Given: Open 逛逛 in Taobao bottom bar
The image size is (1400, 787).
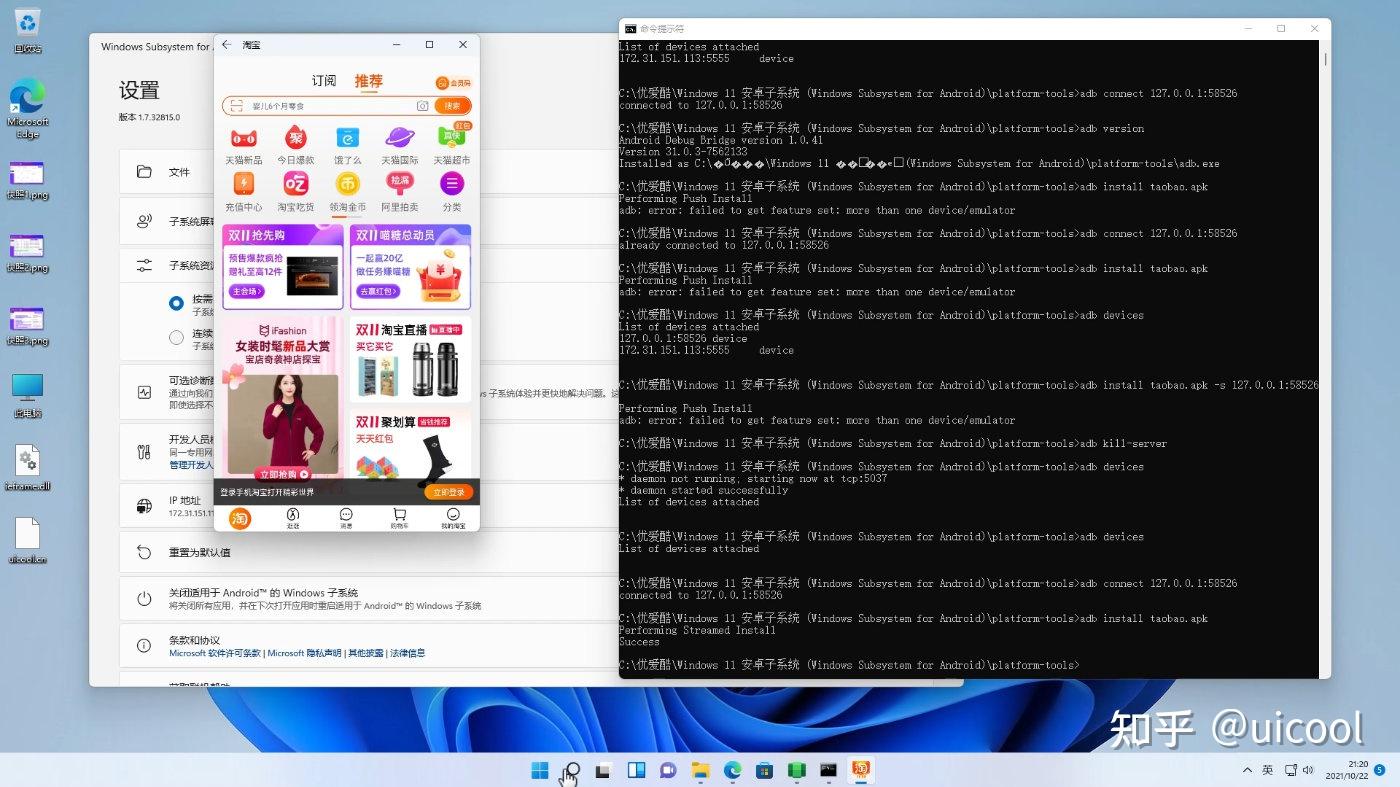Looking at the screenshot, I should click(293, 518).
